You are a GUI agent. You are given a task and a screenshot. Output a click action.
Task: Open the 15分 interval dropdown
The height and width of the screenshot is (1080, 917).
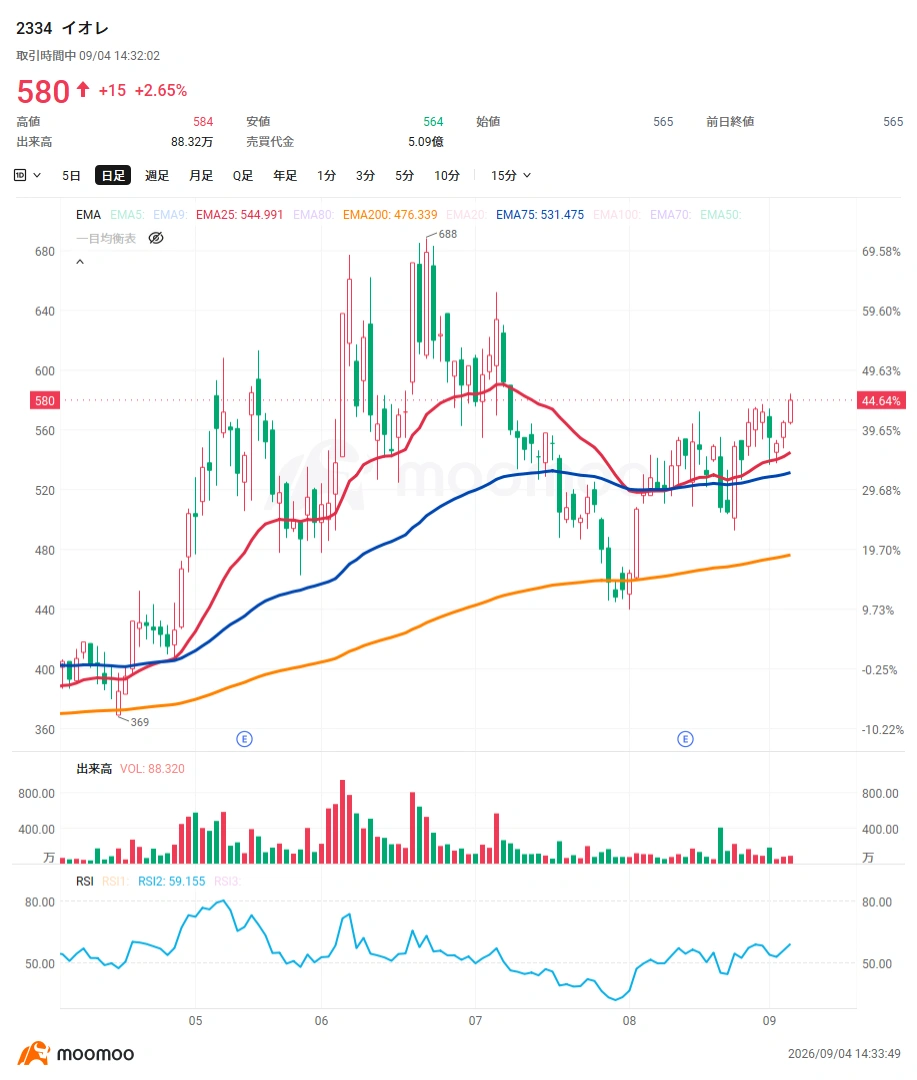point(511,176)
